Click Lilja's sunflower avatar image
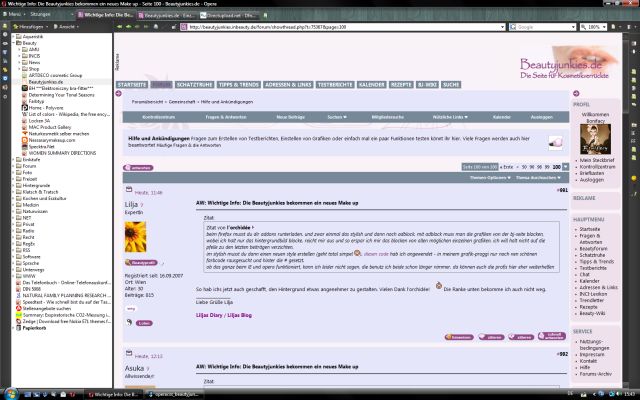Image resolution: width=640 pixels, height=400 pixels. click(x=135, y=236)
